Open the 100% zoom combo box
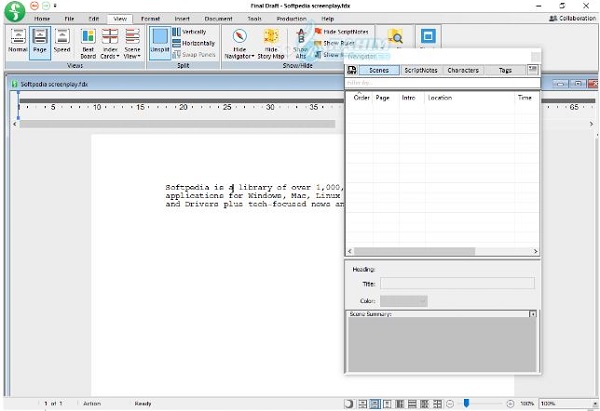Screen dimensions: 600x411 click(x=568, y=404)
